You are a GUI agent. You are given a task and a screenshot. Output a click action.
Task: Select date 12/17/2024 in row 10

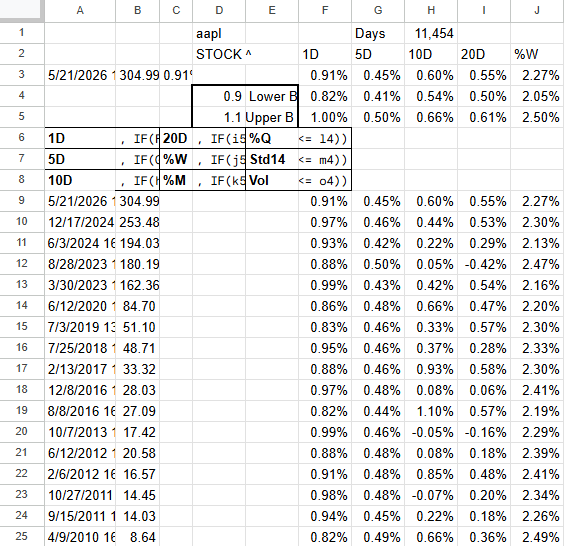80,222
